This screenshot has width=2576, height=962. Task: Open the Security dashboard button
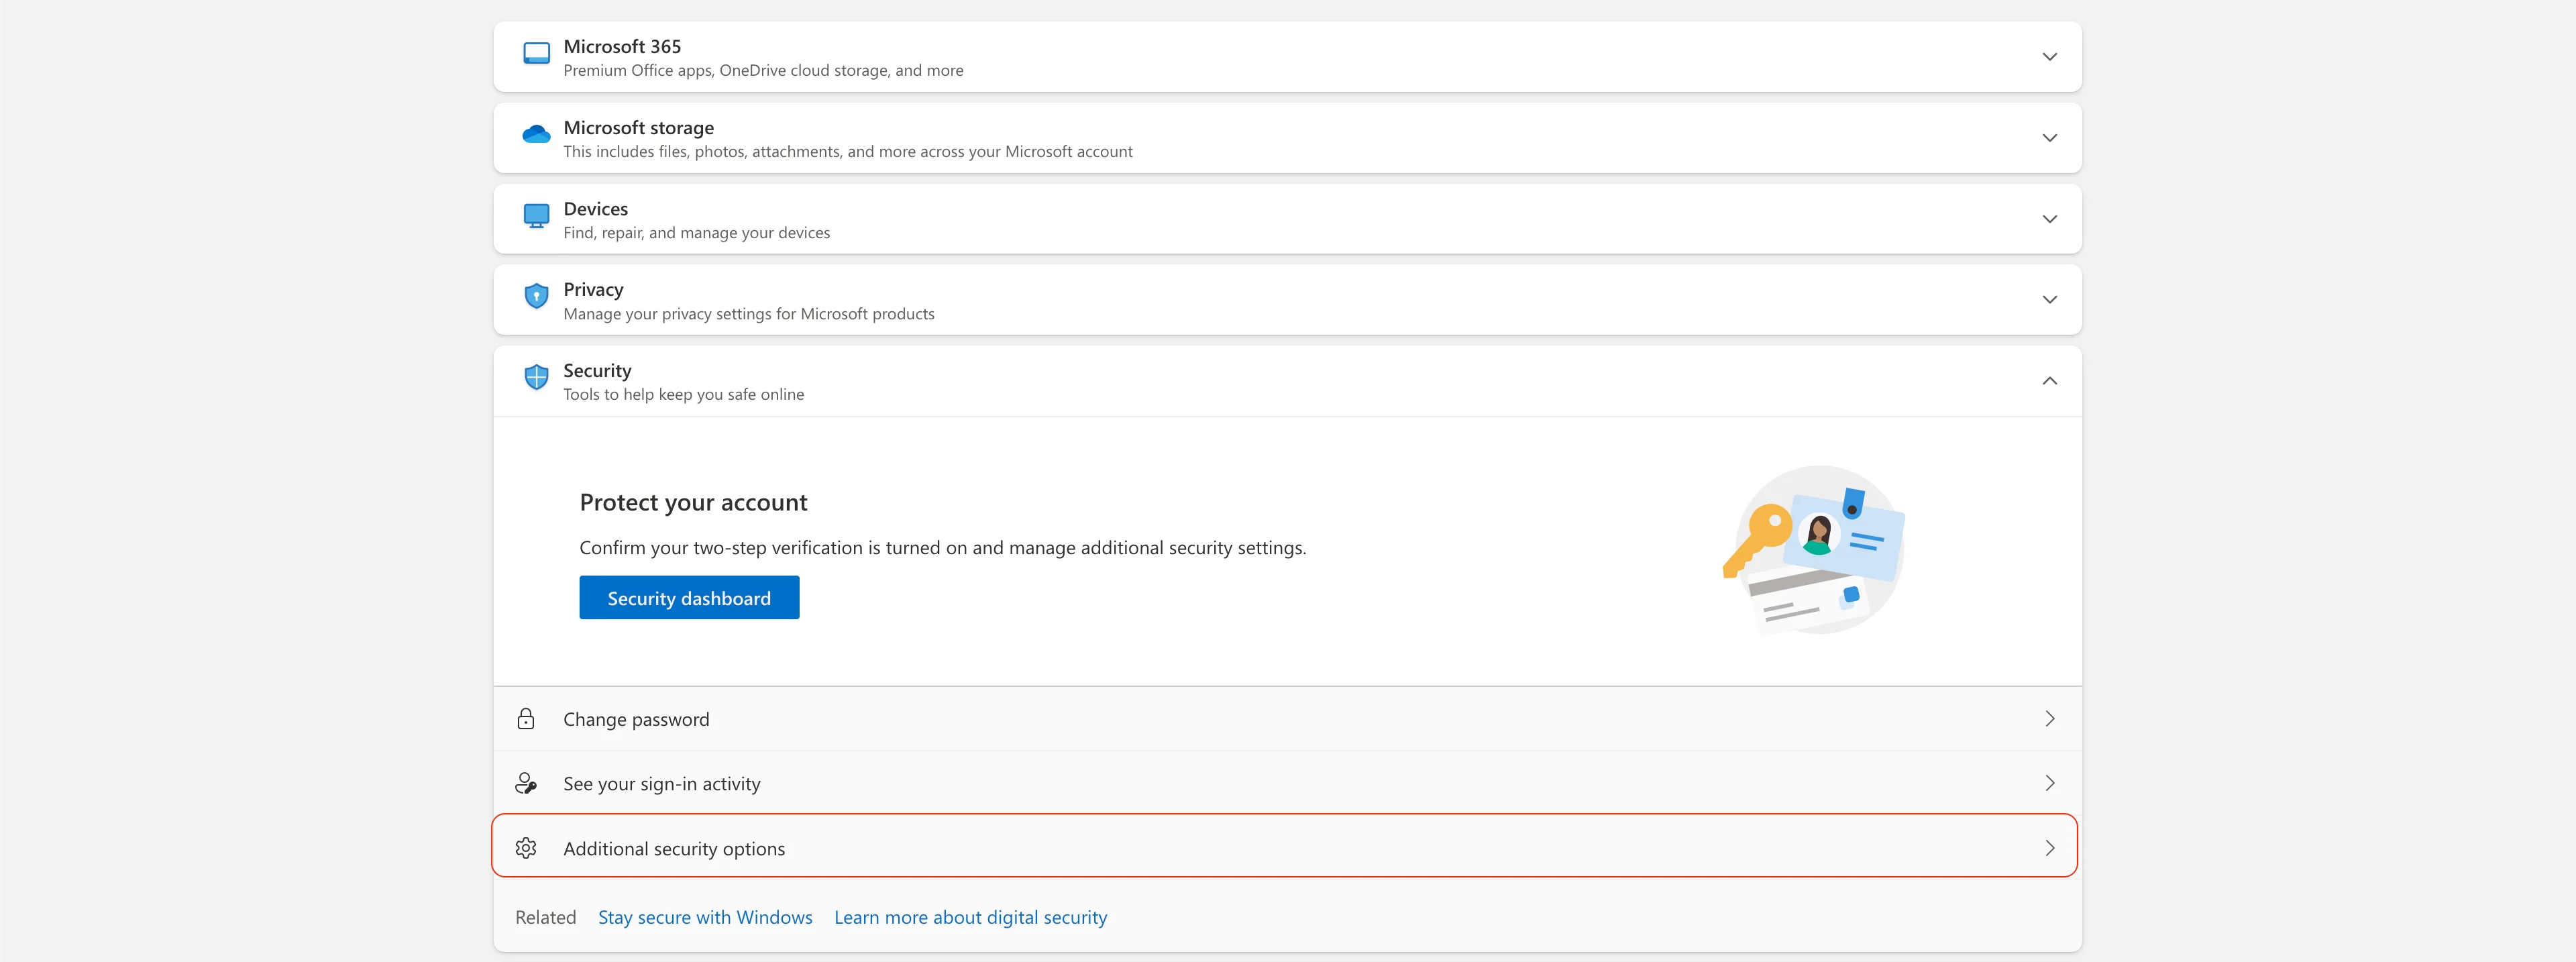click(689, 598)
